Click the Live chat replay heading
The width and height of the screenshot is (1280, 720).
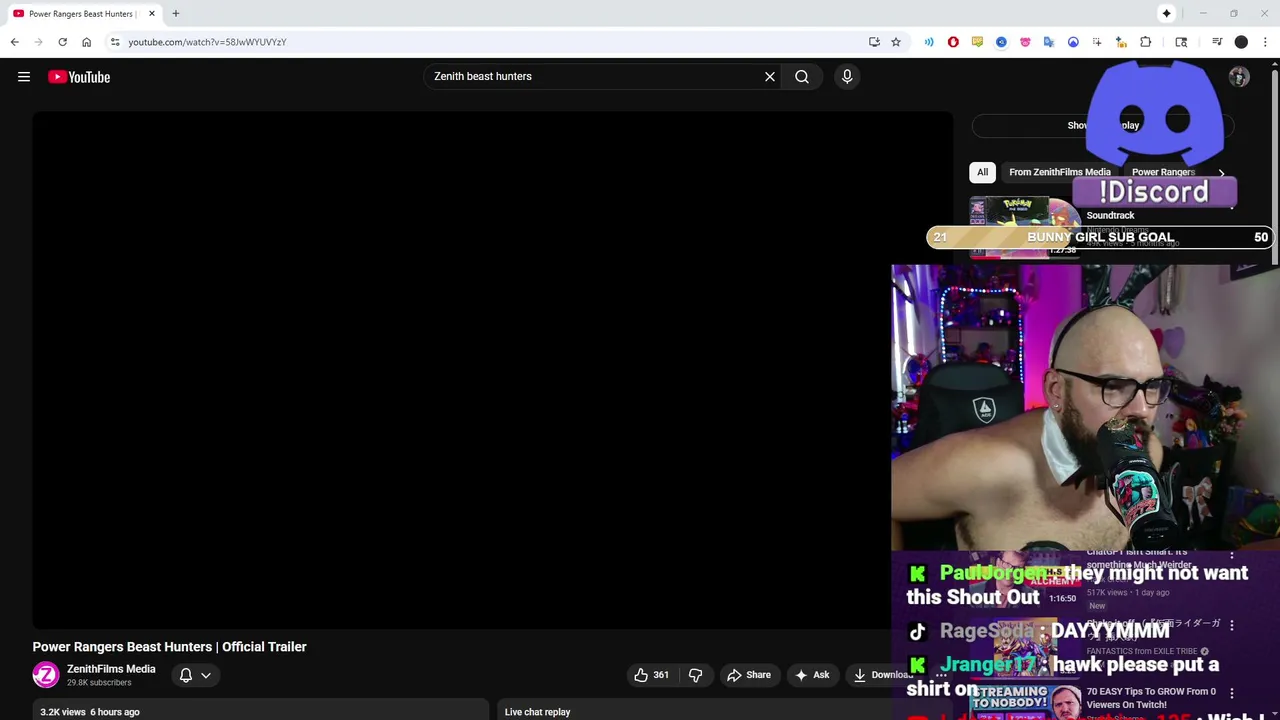537,712
